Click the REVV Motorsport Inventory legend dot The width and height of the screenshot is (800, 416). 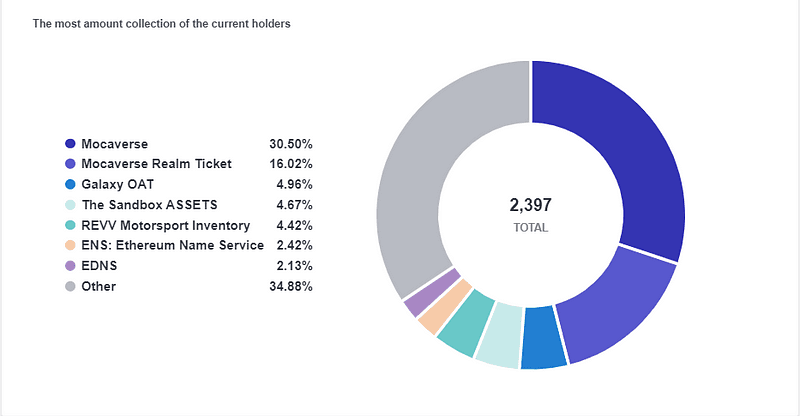point(70,225)
